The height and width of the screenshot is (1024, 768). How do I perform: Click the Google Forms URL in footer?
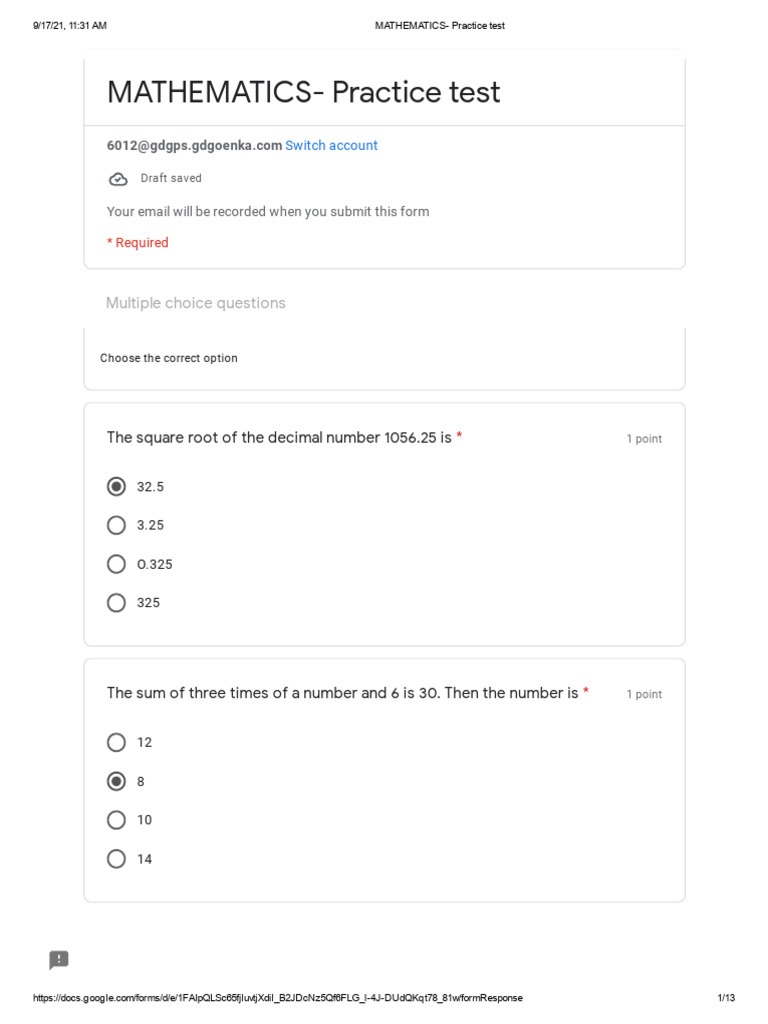[278, 998]
